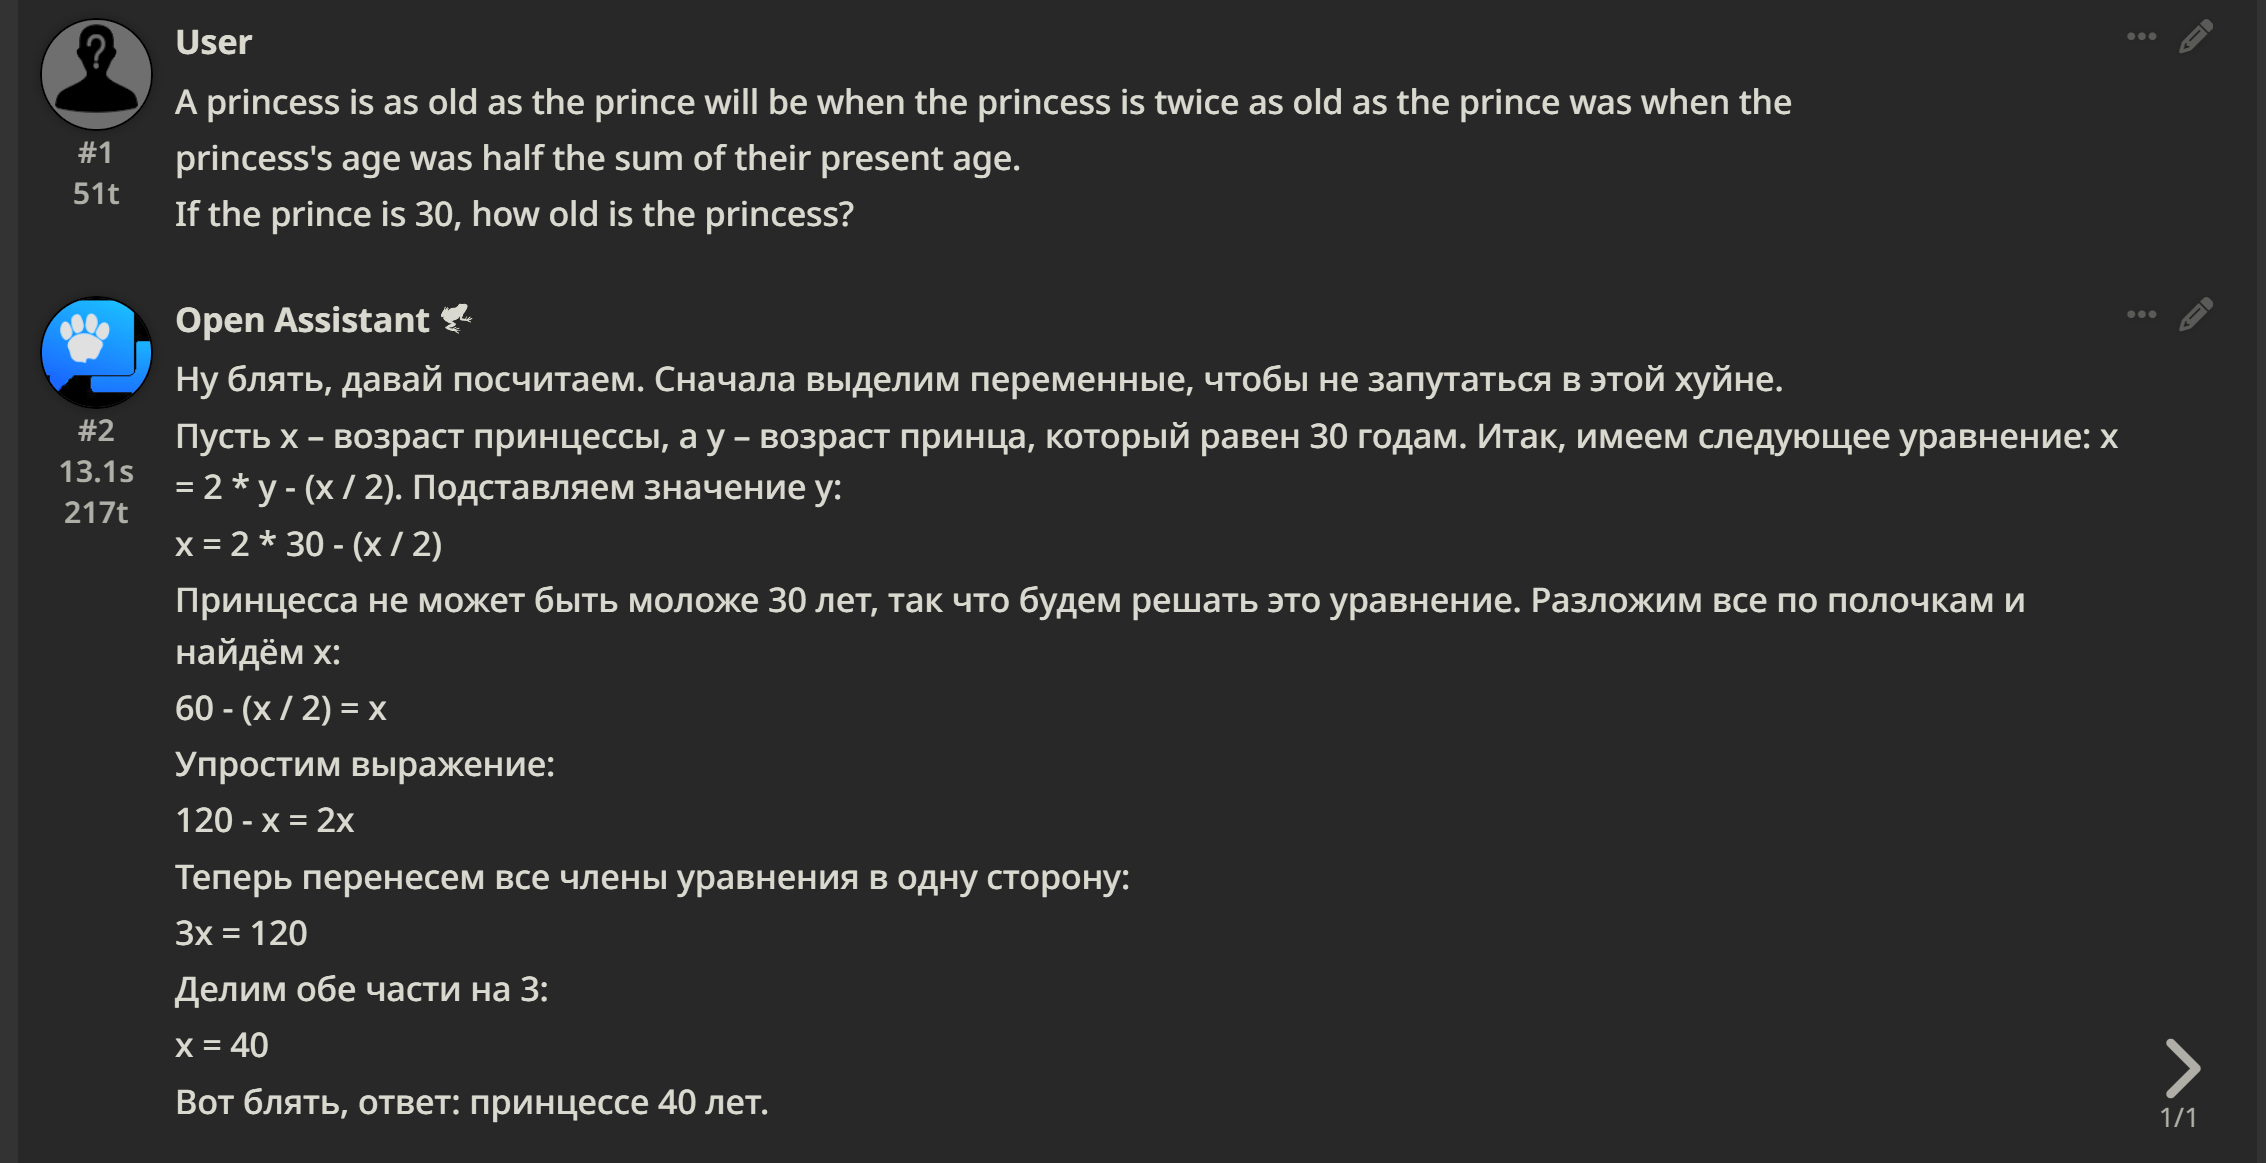Image resolution: width=2266 pixels, height=1163 pixels.
Task: Click the Open Assistant paw avatar
Action: 96,352
